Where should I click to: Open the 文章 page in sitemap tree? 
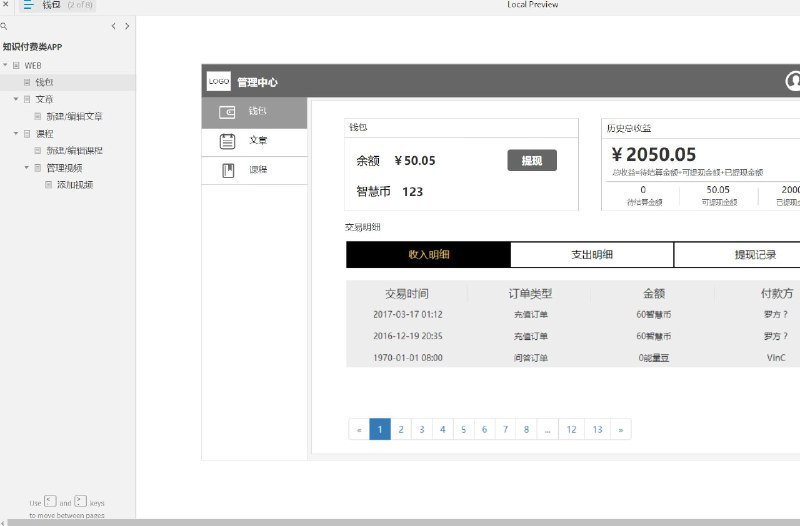coord(44,99)
